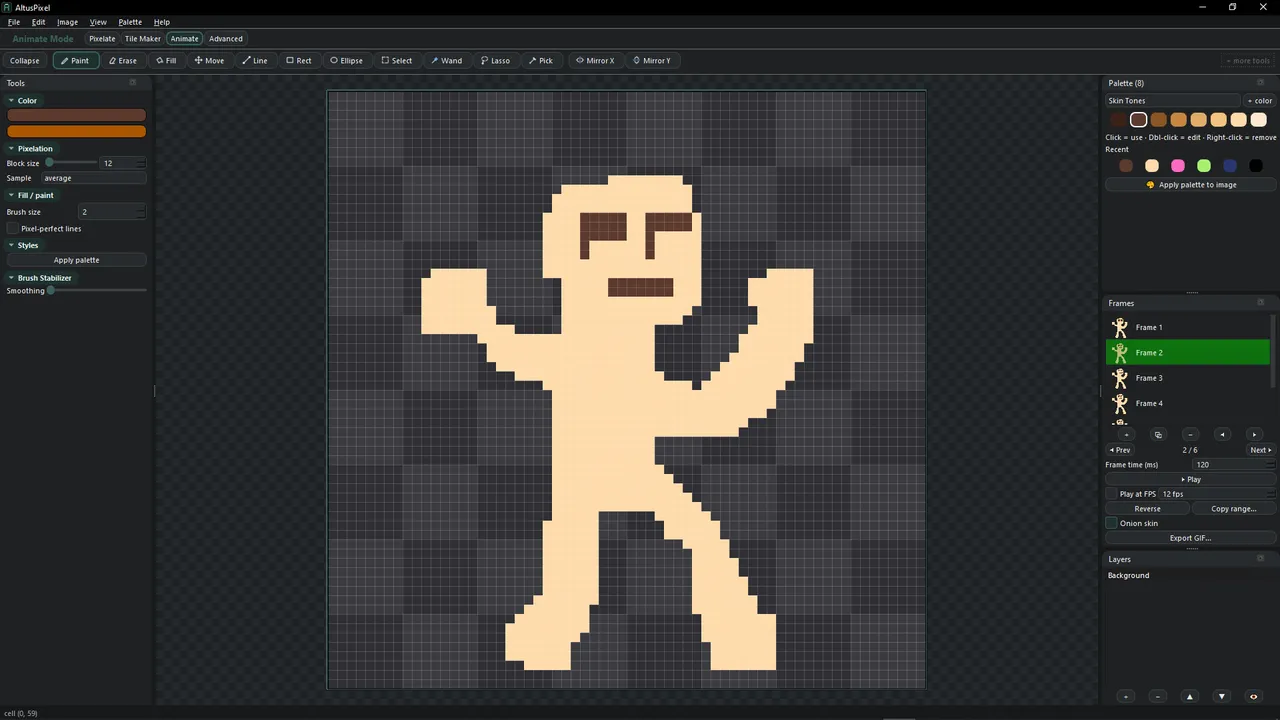Move frame earlier left-arrow icon
Screen dimensions: 1280x720
coord(1222,435)
